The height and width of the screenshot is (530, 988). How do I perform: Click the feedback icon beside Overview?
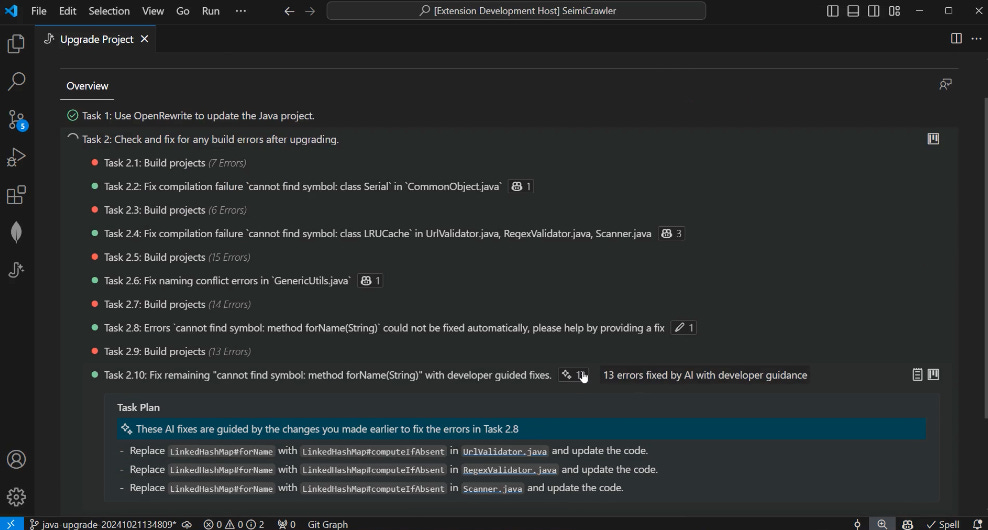945,84
